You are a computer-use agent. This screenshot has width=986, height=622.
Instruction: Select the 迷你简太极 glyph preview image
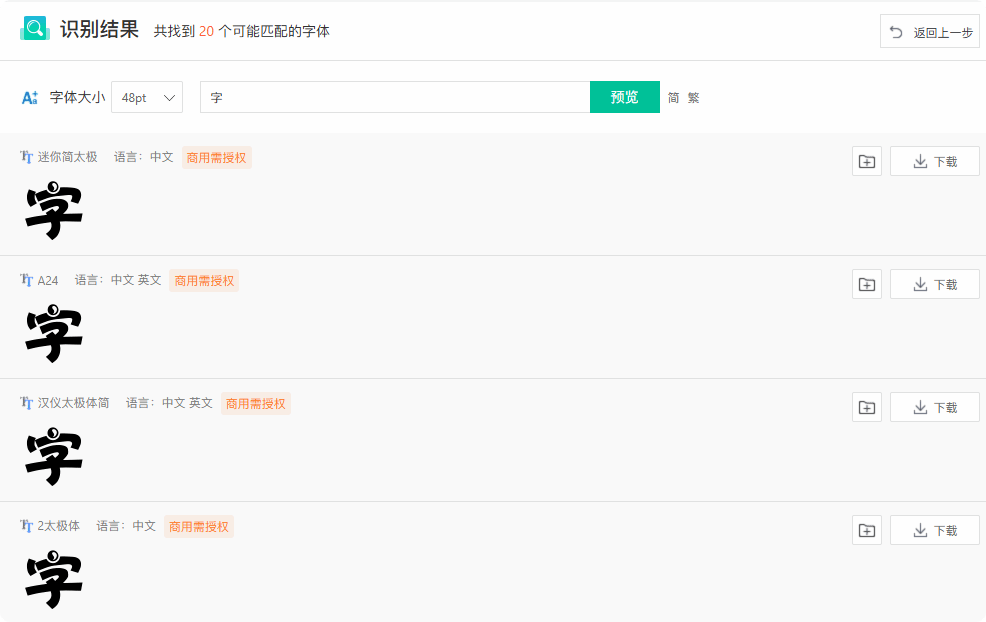pyautogui.click(x=54, y=211)
